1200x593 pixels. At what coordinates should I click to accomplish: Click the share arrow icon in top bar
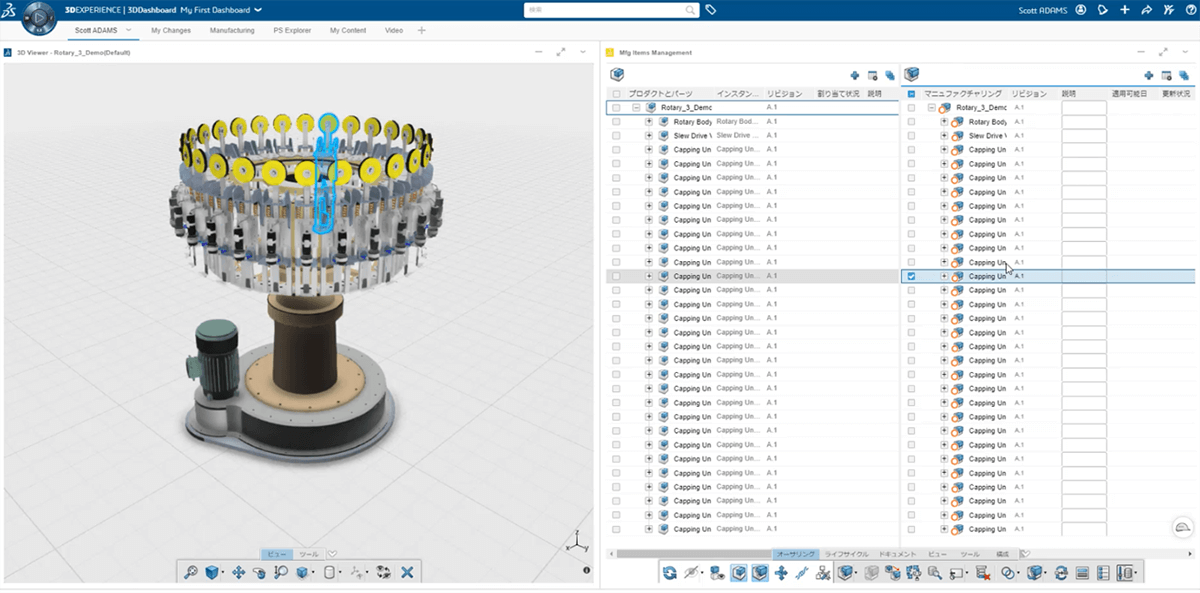click(1146, 10)
